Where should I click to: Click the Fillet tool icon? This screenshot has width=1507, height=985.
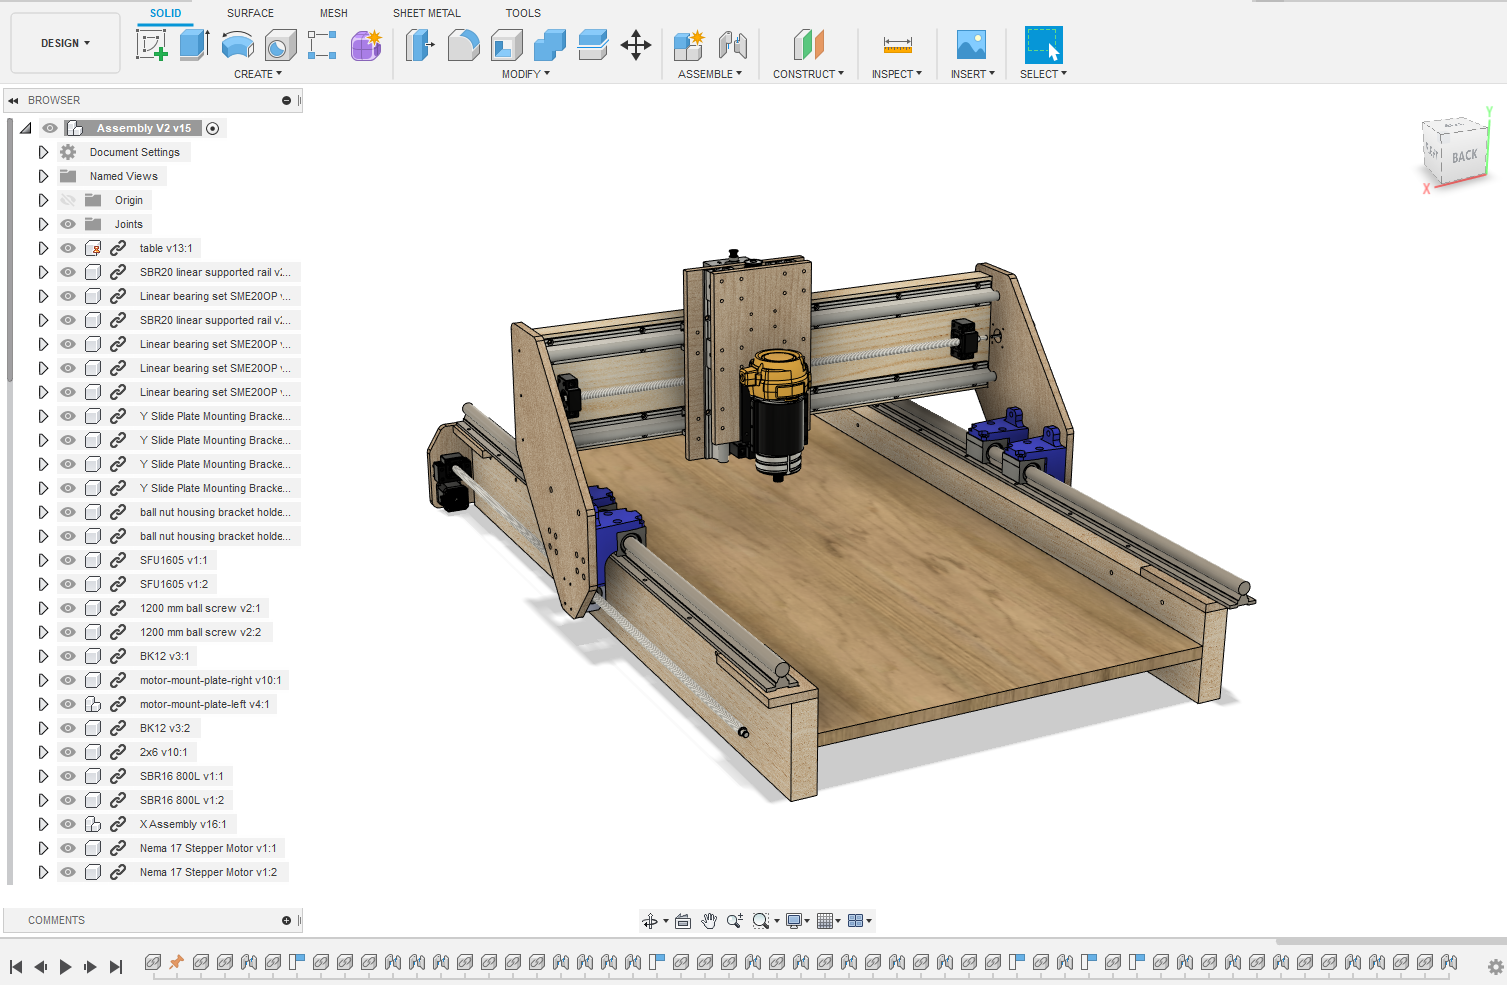point(463,45)
